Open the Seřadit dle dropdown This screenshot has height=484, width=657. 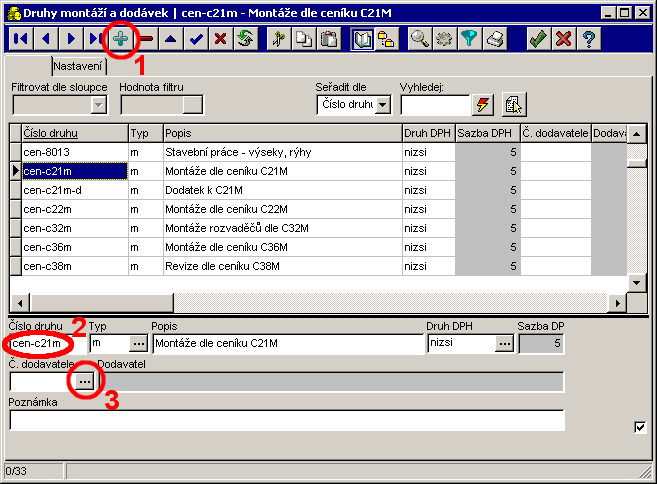point(382,106)
